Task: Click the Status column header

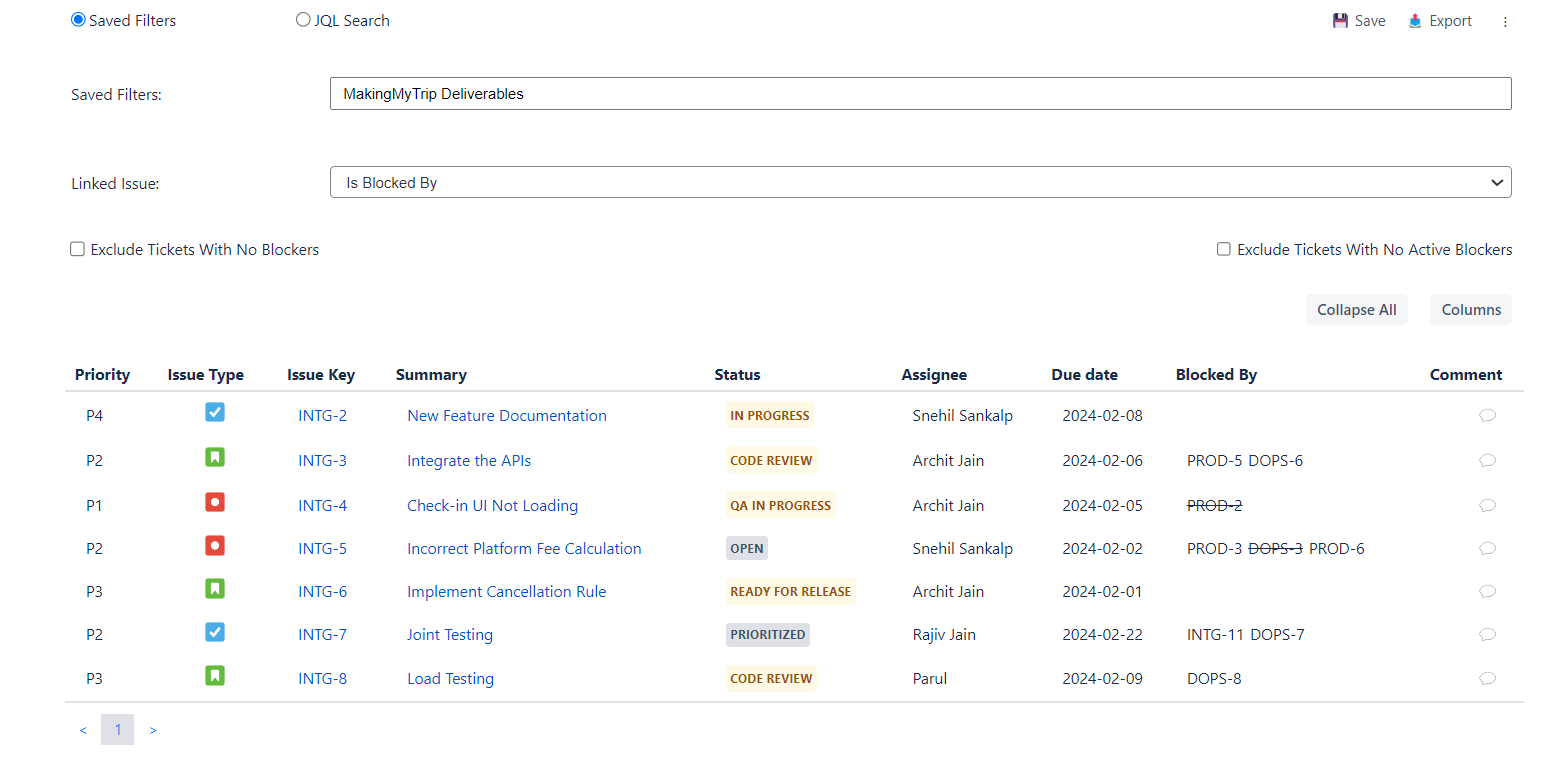Action: click(x=737, y=375)
